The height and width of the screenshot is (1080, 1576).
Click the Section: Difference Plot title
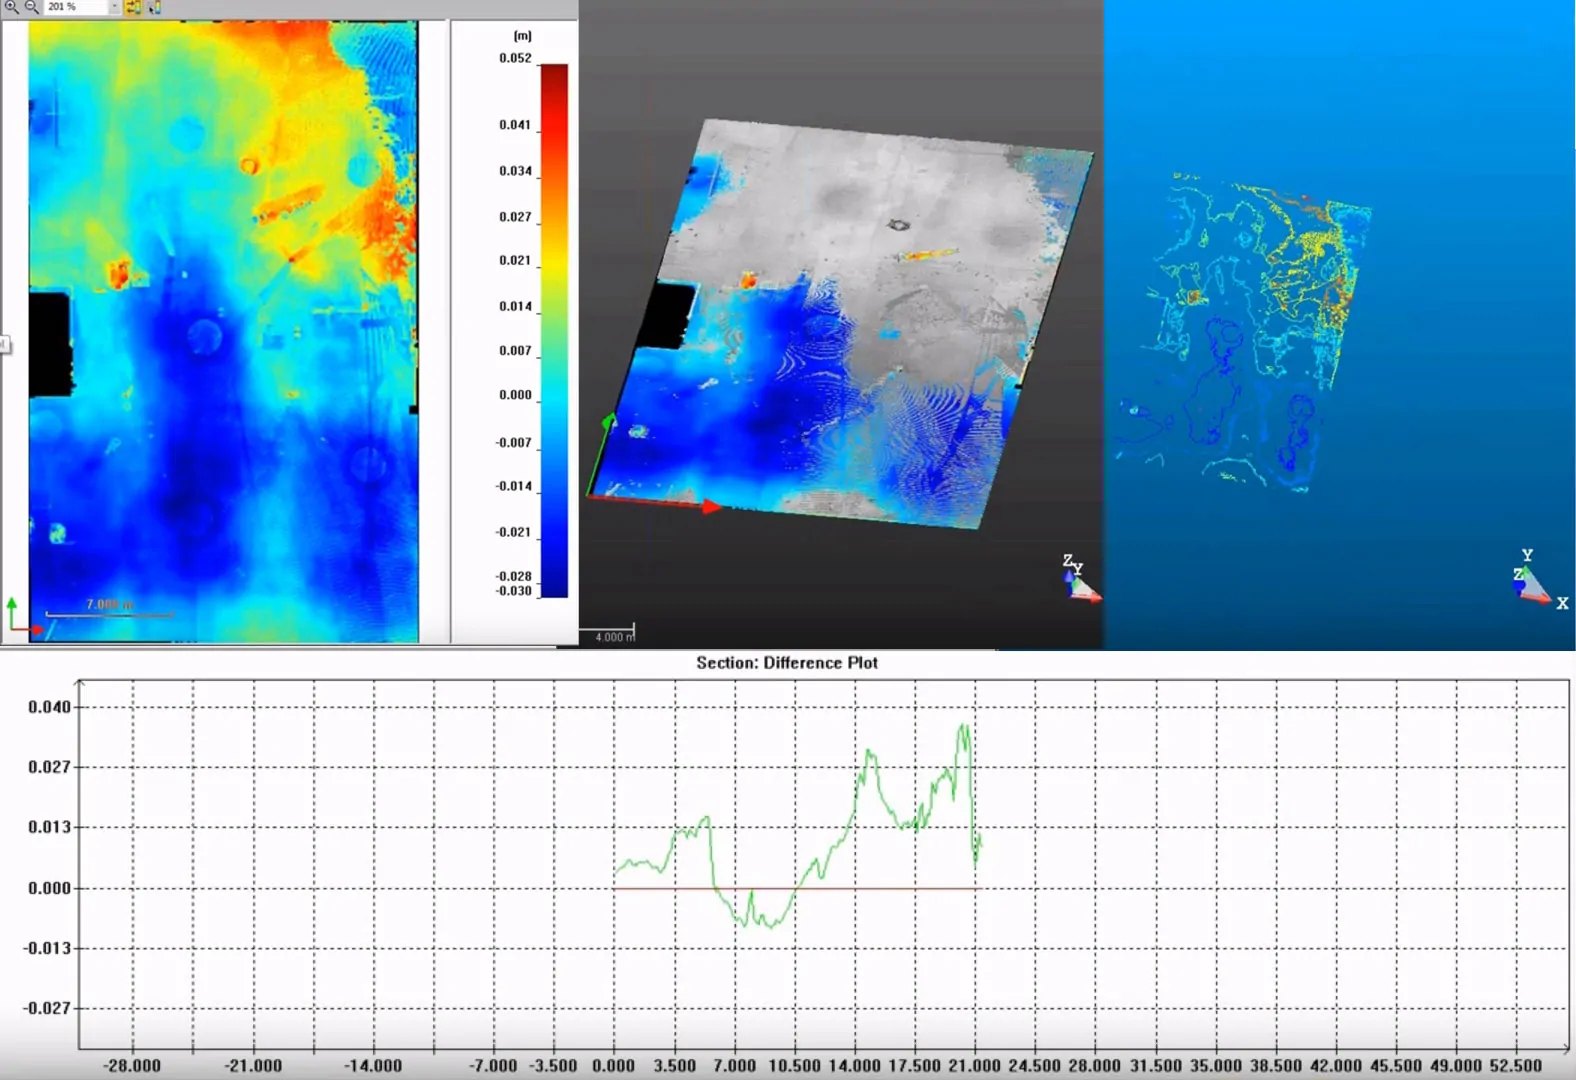787,663
